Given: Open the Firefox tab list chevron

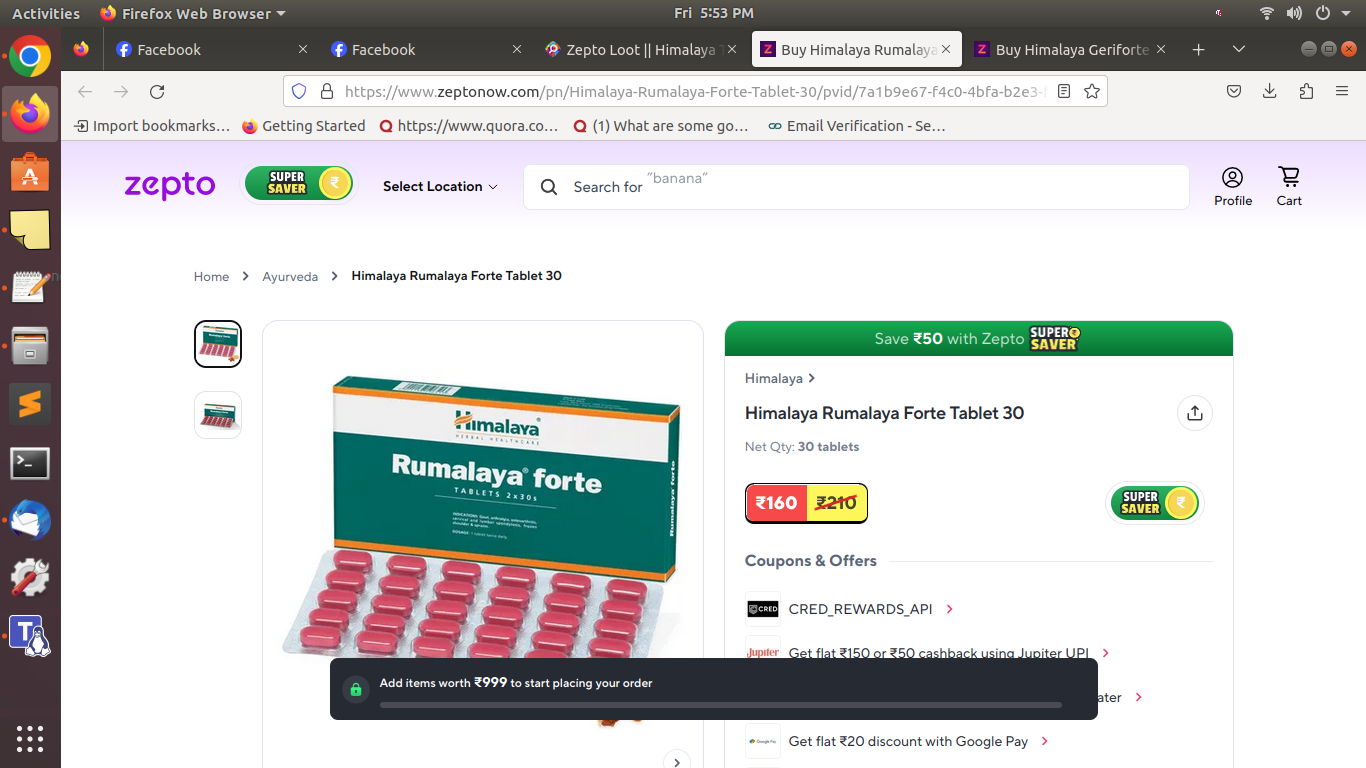Looking at the screenshot, I should (1238, 48).
